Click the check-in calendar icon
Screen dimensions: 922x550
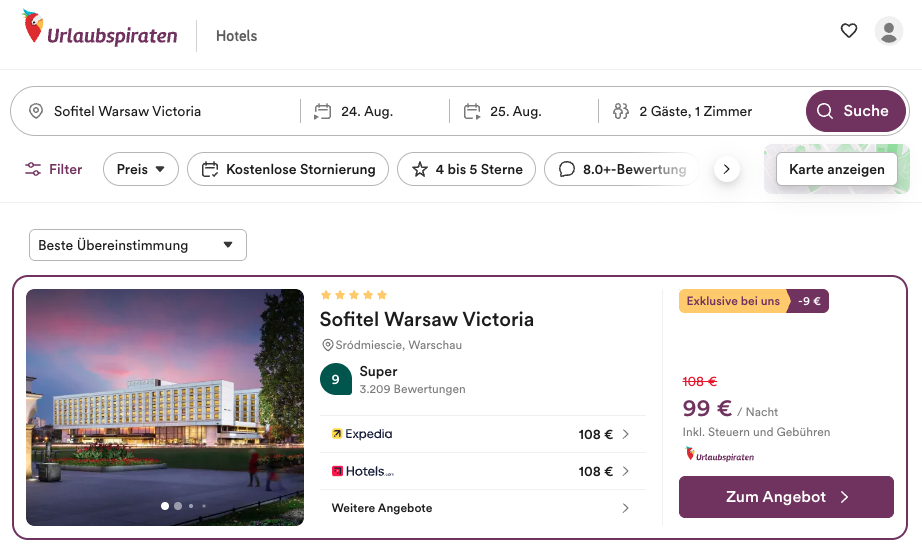[322, 111]
